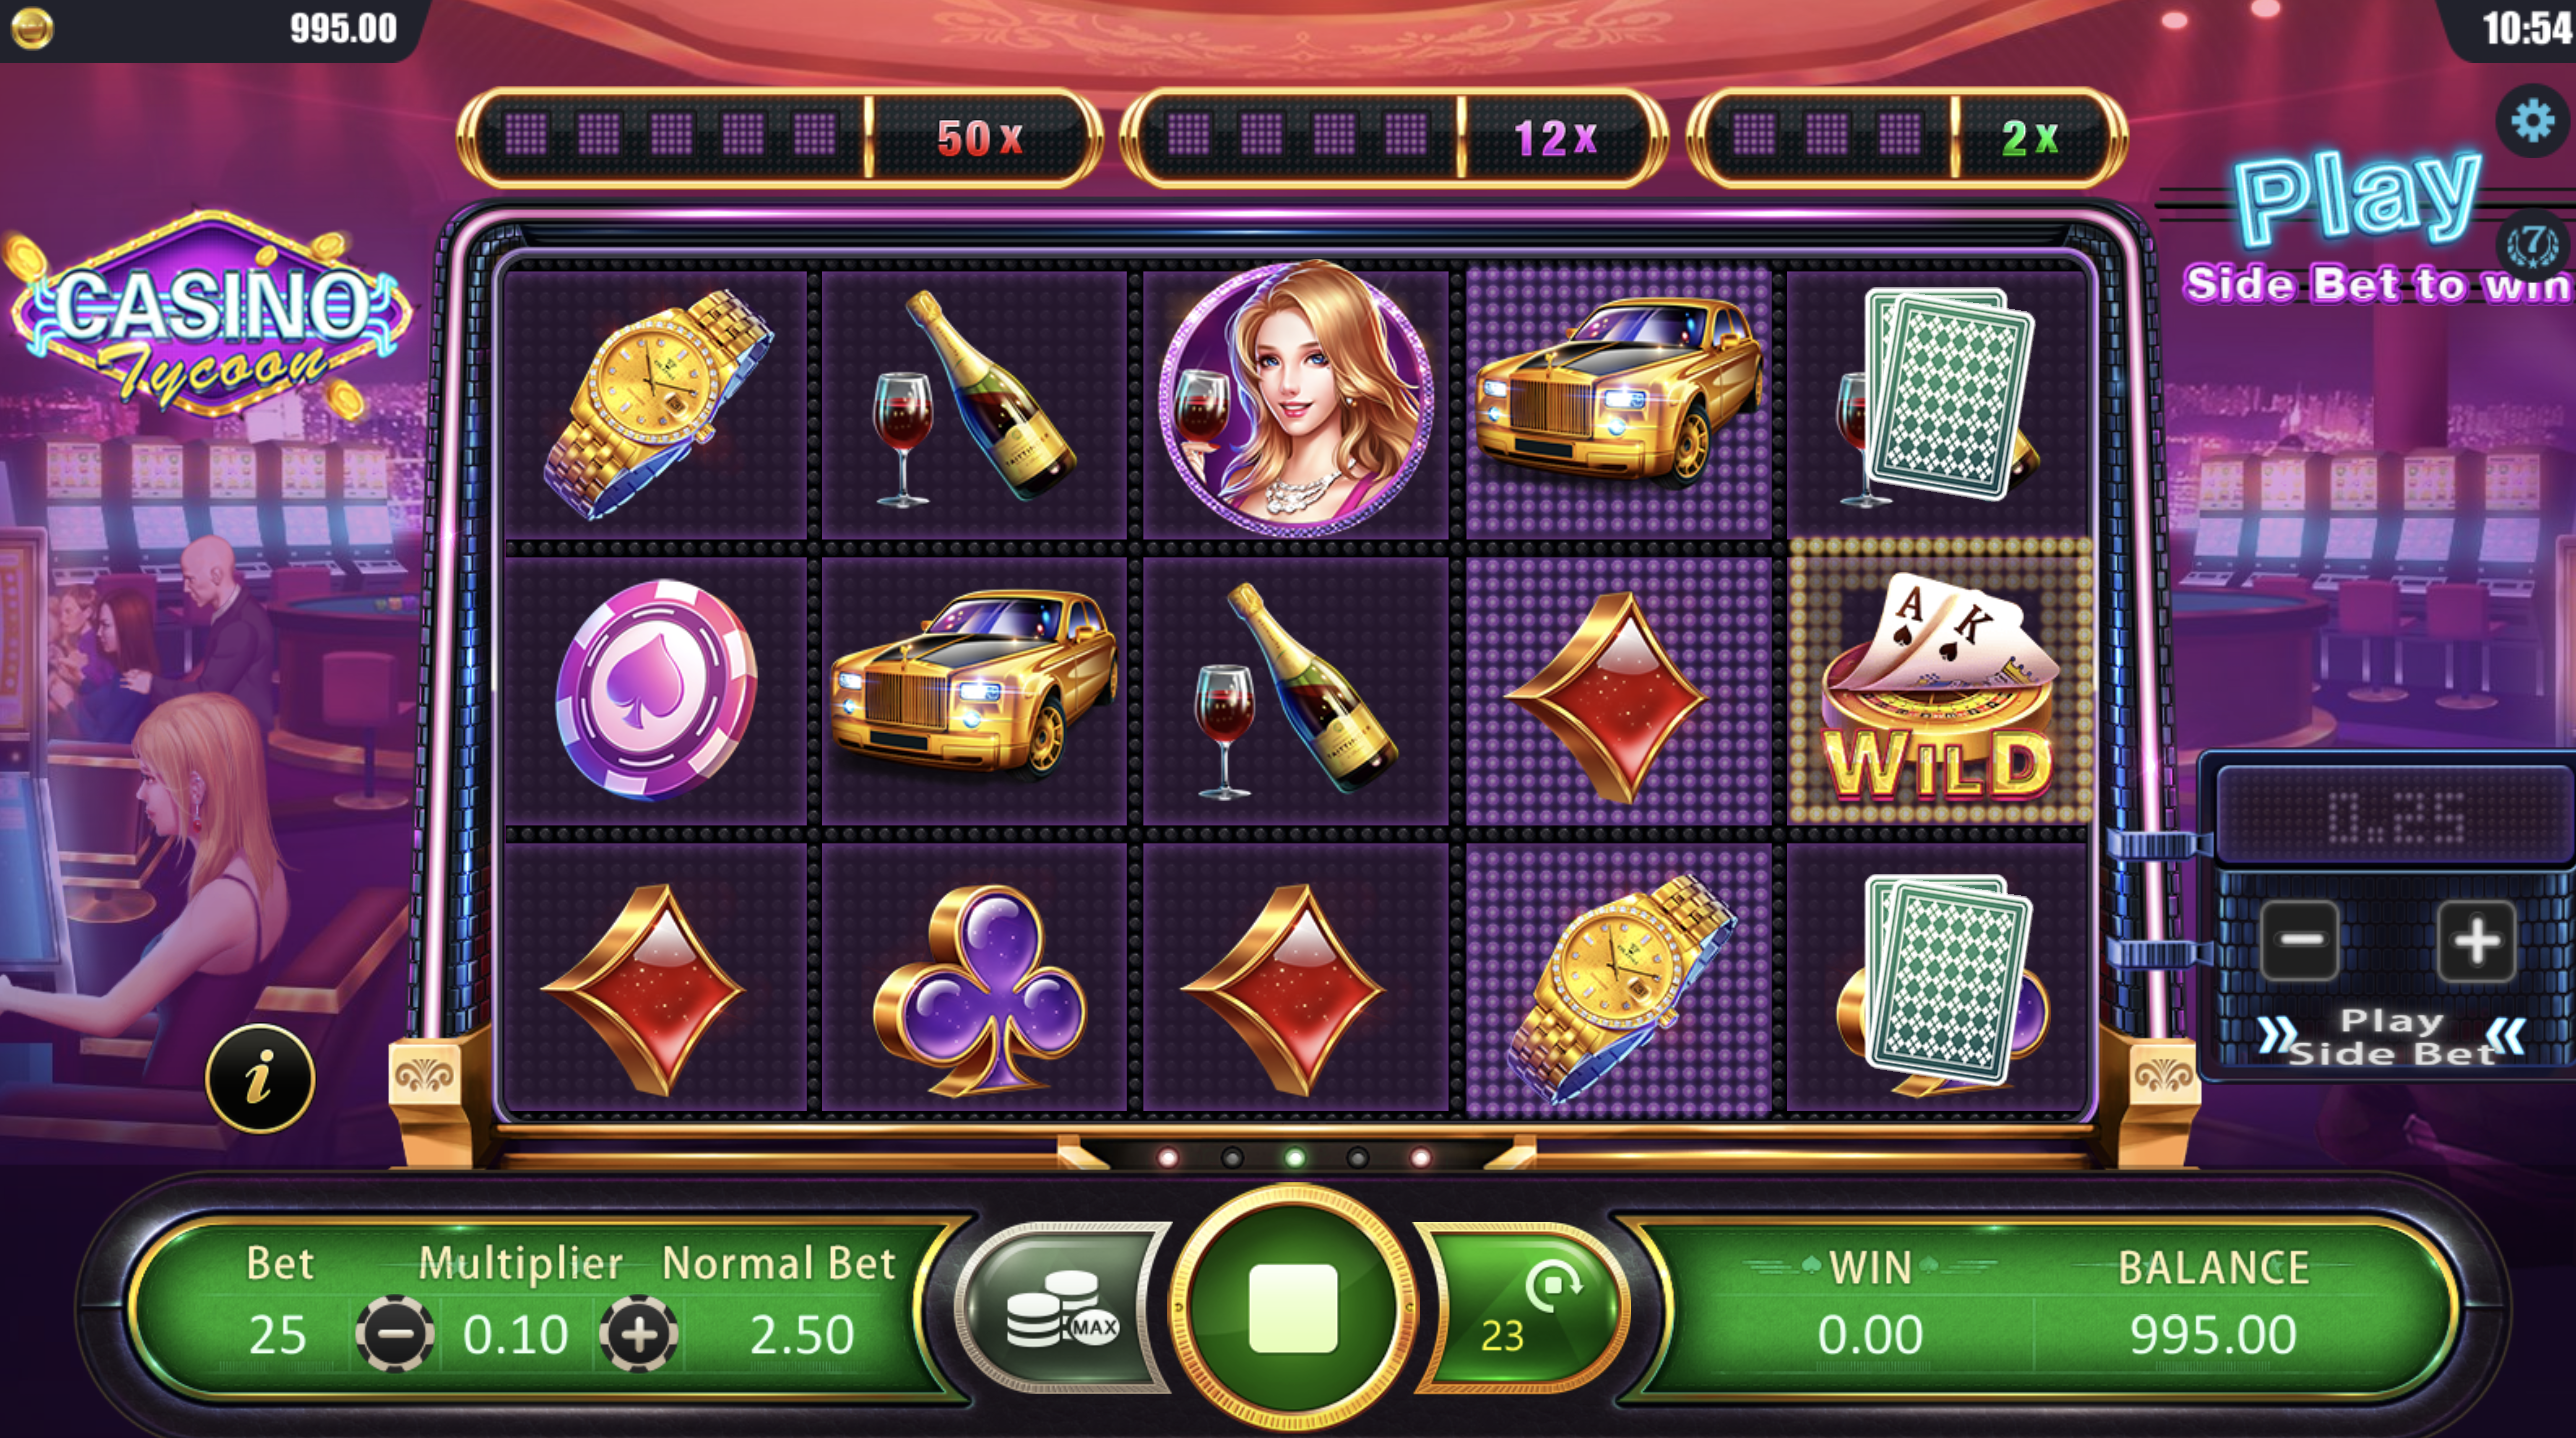
Task: Increase the side bet amount
Action: click(x=2476, y=940)
